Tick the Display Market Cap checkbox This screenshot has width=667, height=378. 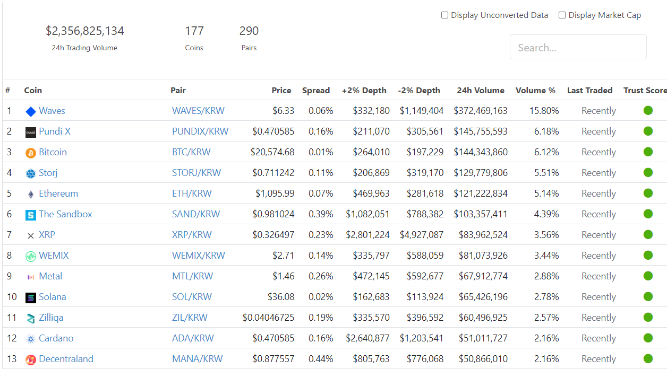pyautogui.click(x=562, y=15)
